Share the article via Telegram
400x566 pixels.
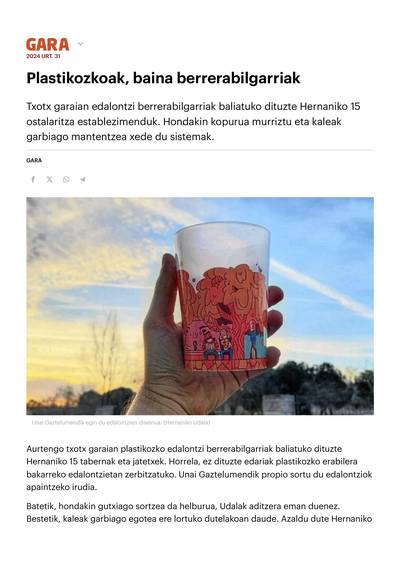(x=83, y=179)
